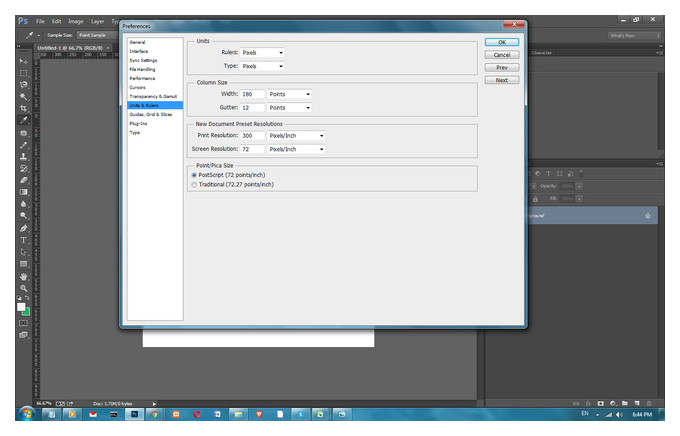
Task: Select the Zoom magnifier tool
Action: coord(23,288)
